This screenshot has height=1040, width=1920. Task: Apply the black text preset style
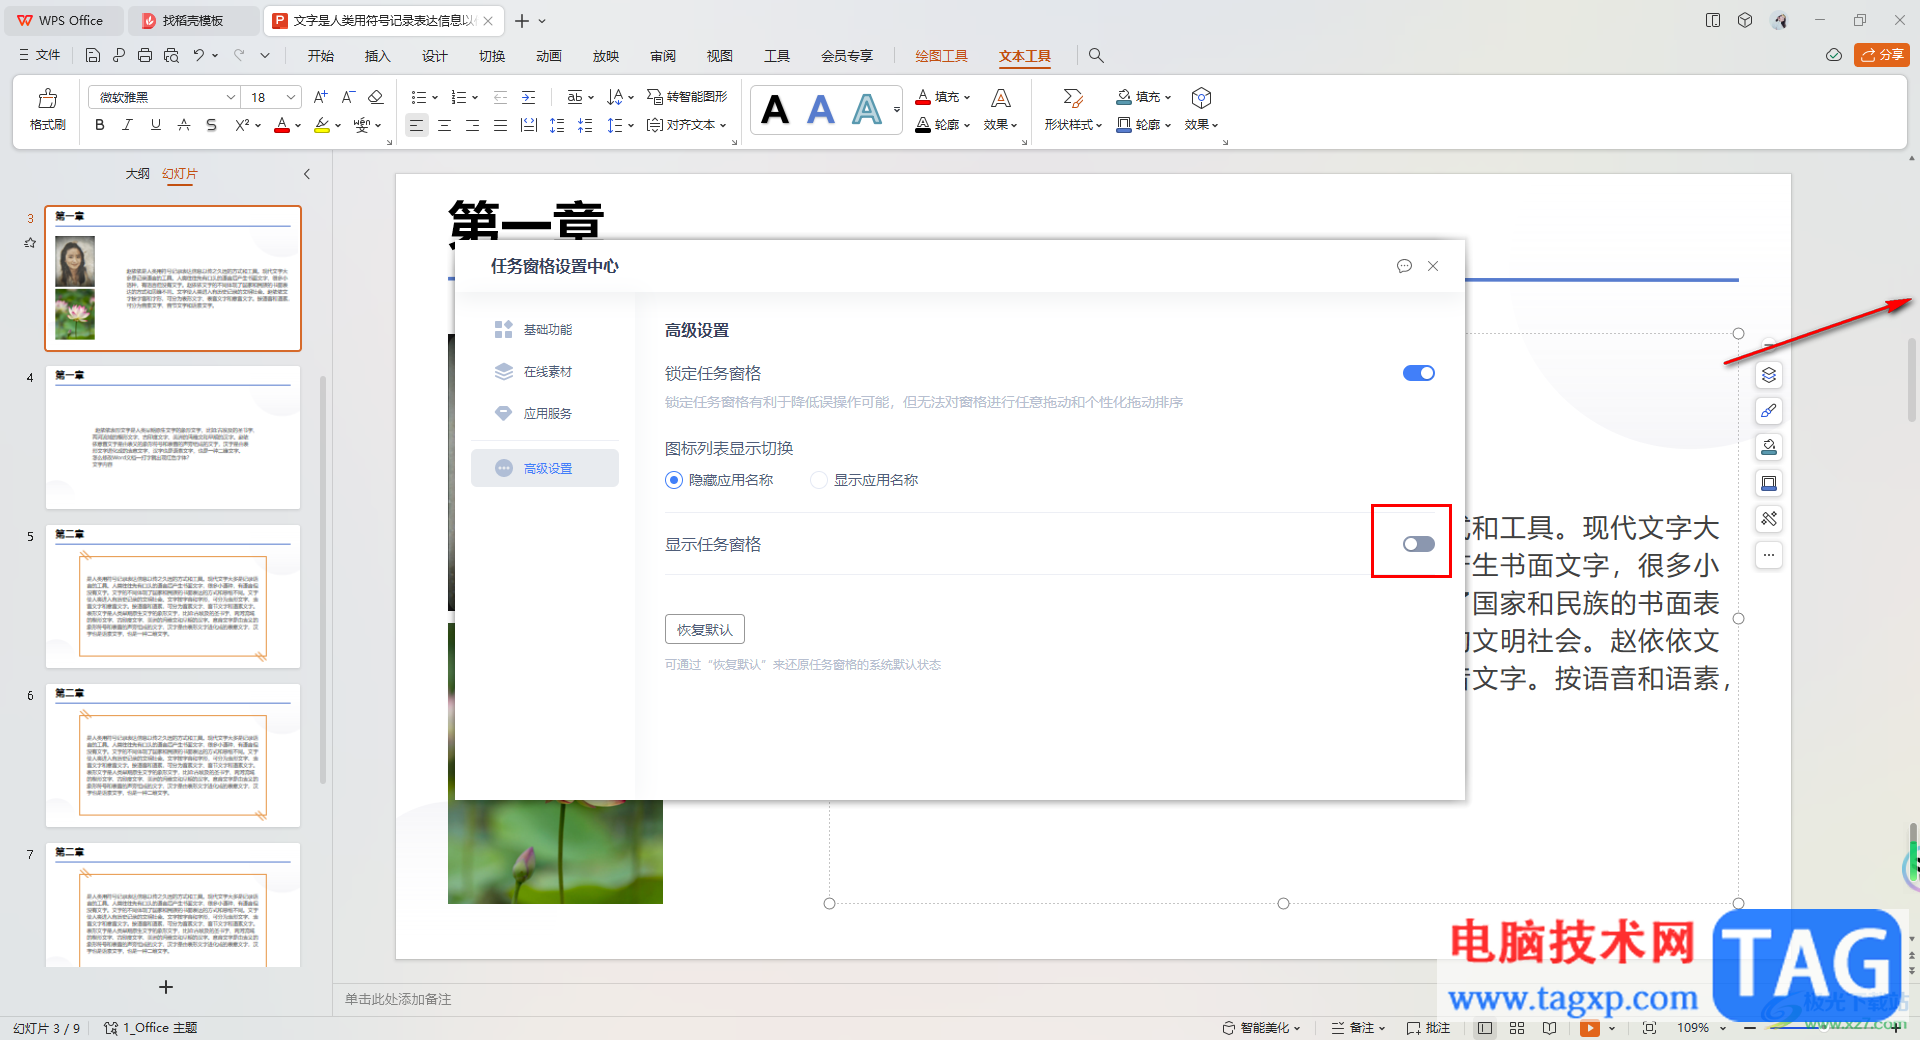775,109
